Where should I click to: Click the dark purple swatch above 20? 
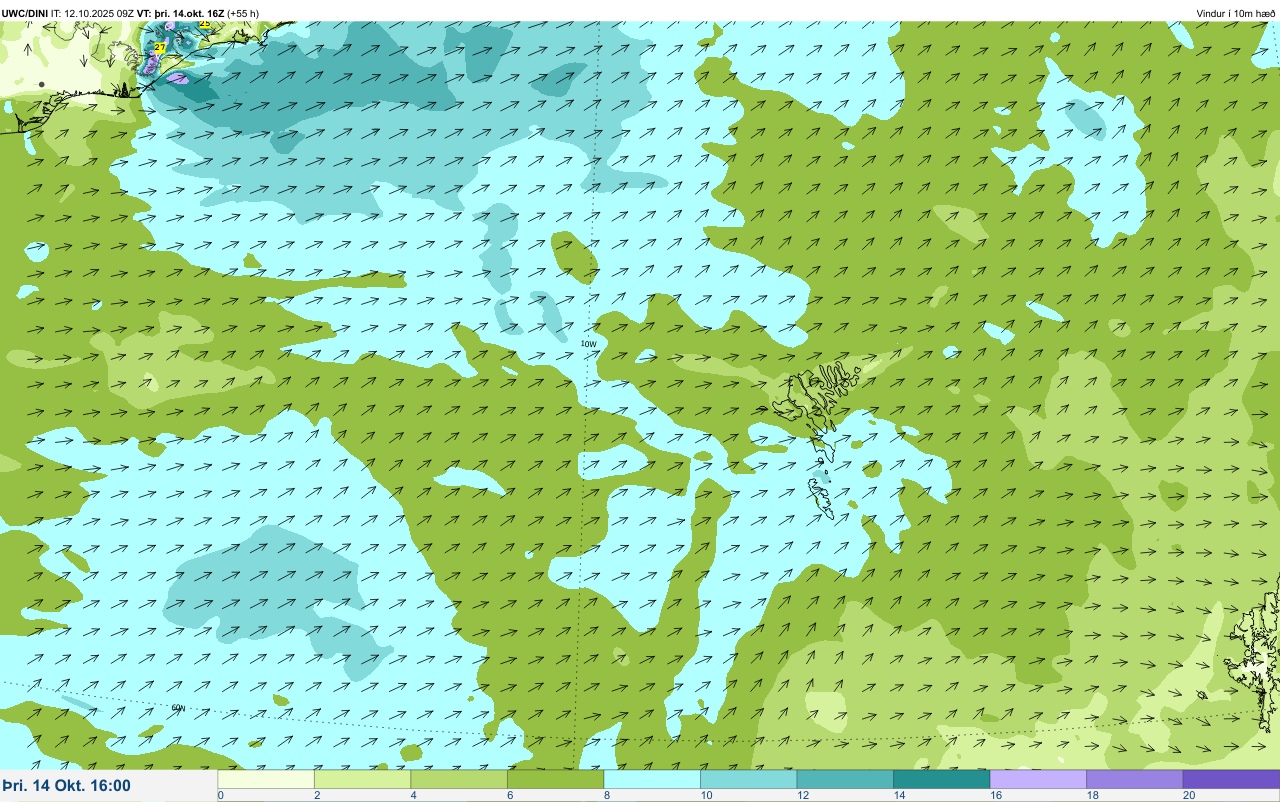(1231, 779)
